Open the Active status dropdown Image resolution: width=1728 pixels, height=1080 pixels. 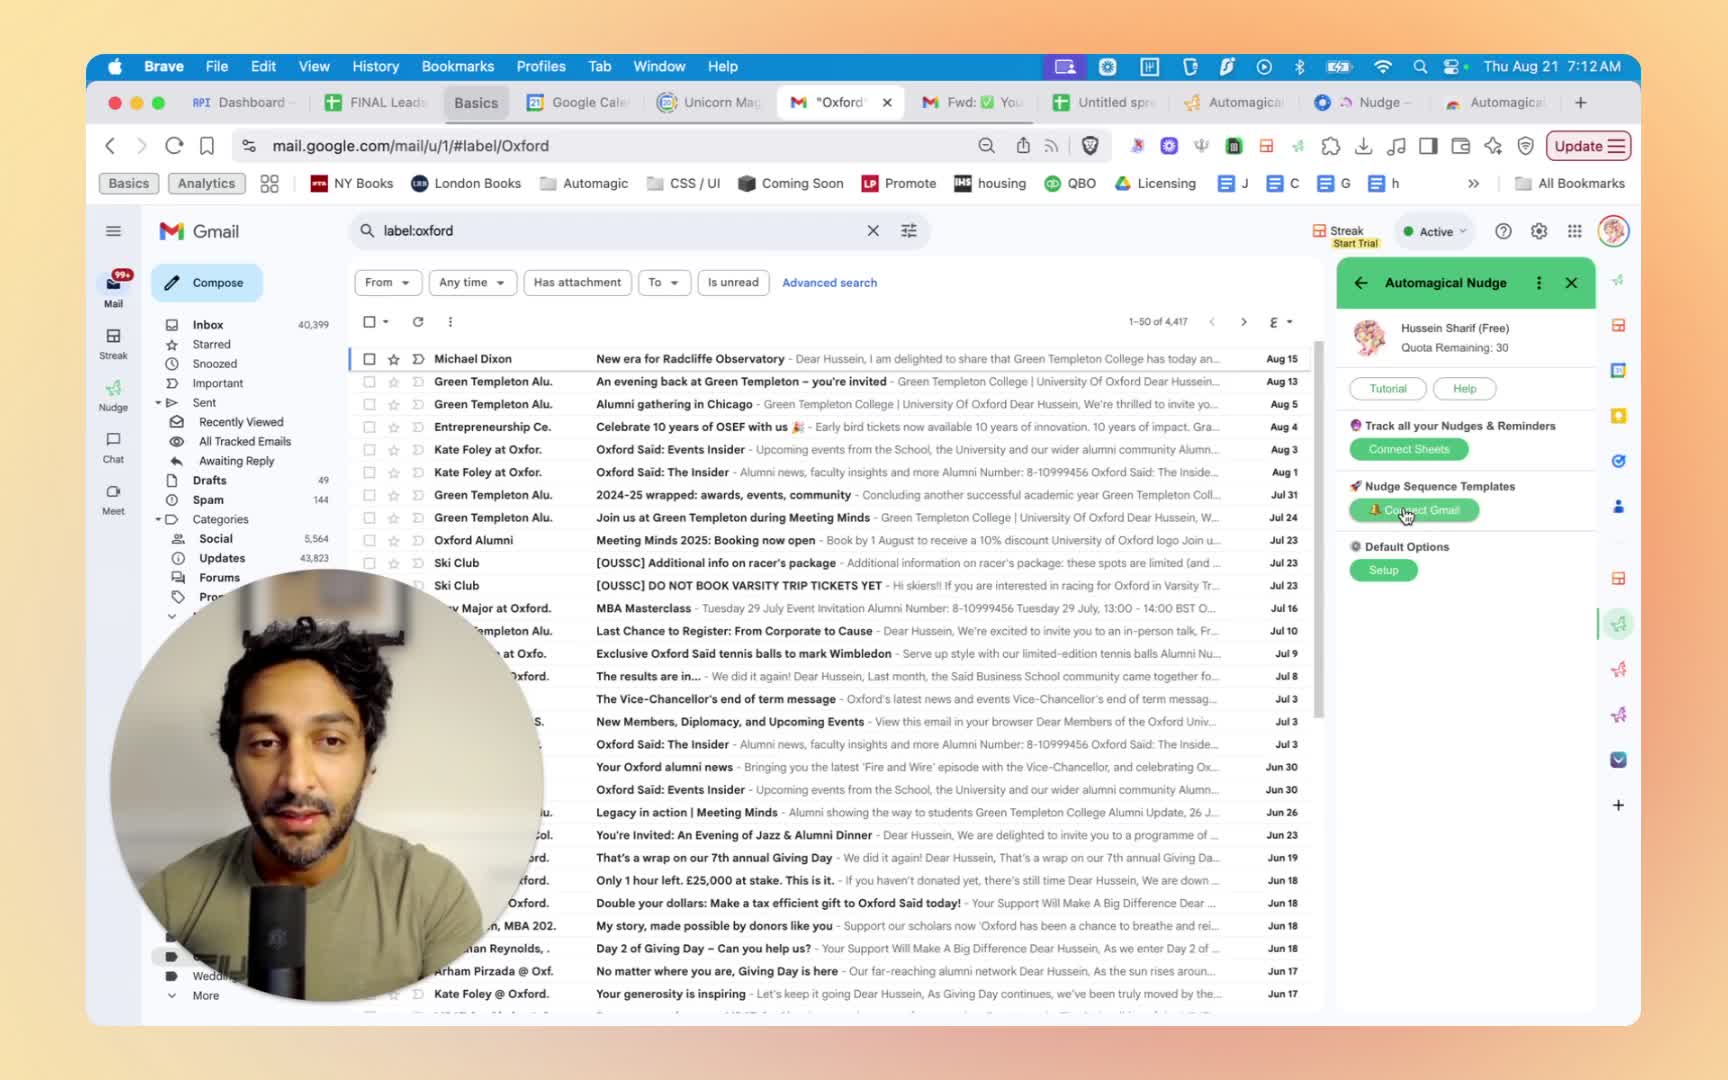click(1435, 231)
